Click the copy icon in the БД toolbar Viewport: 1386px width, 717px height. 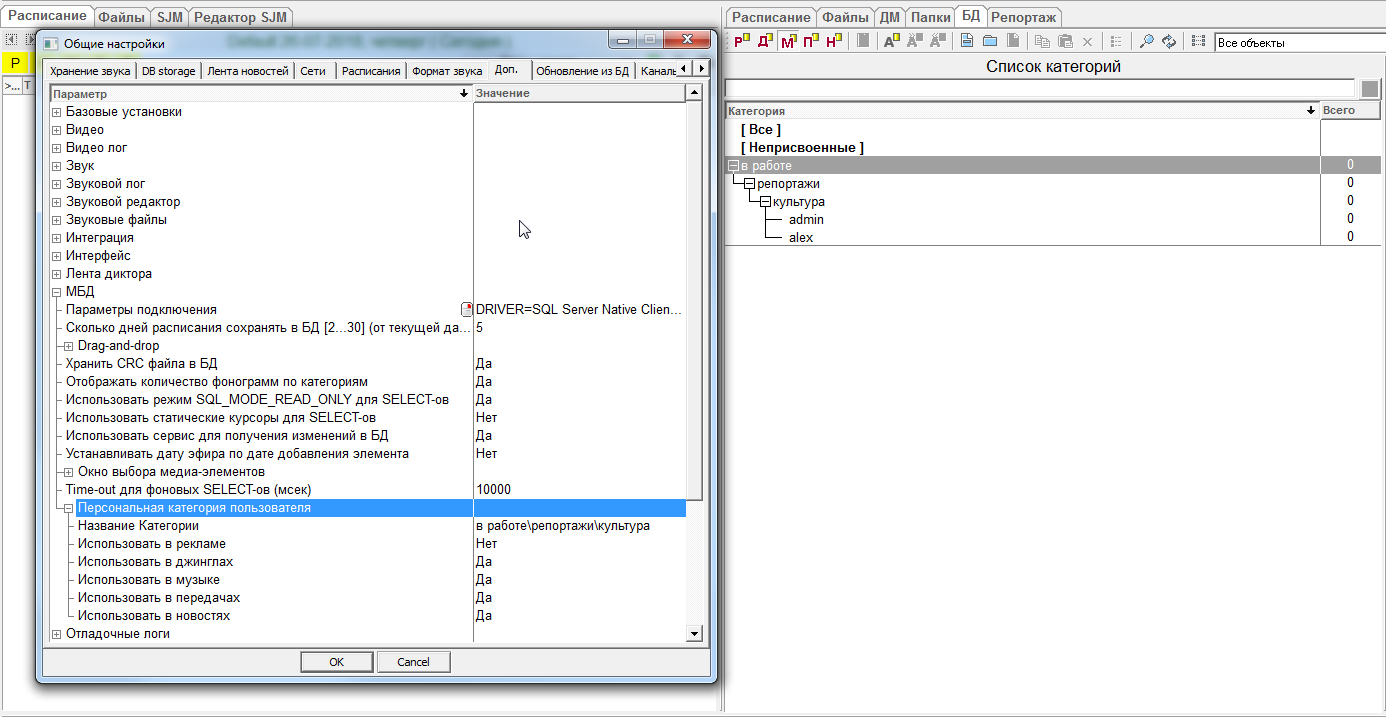(x=1042, y=41)
